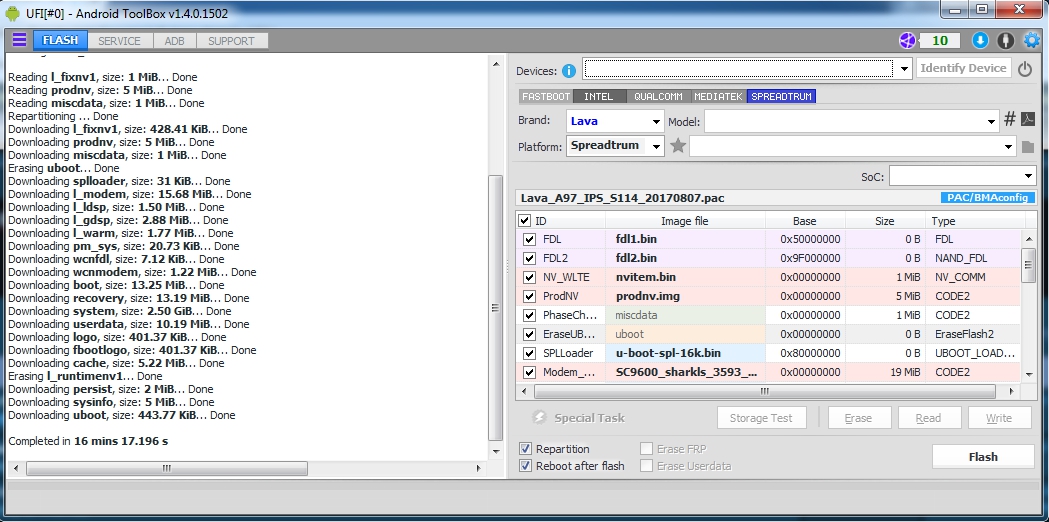The width and height of the screenshot is (1049, 522).
Task: Enable the Erase FRP checkbox
Action: point(646,448)
